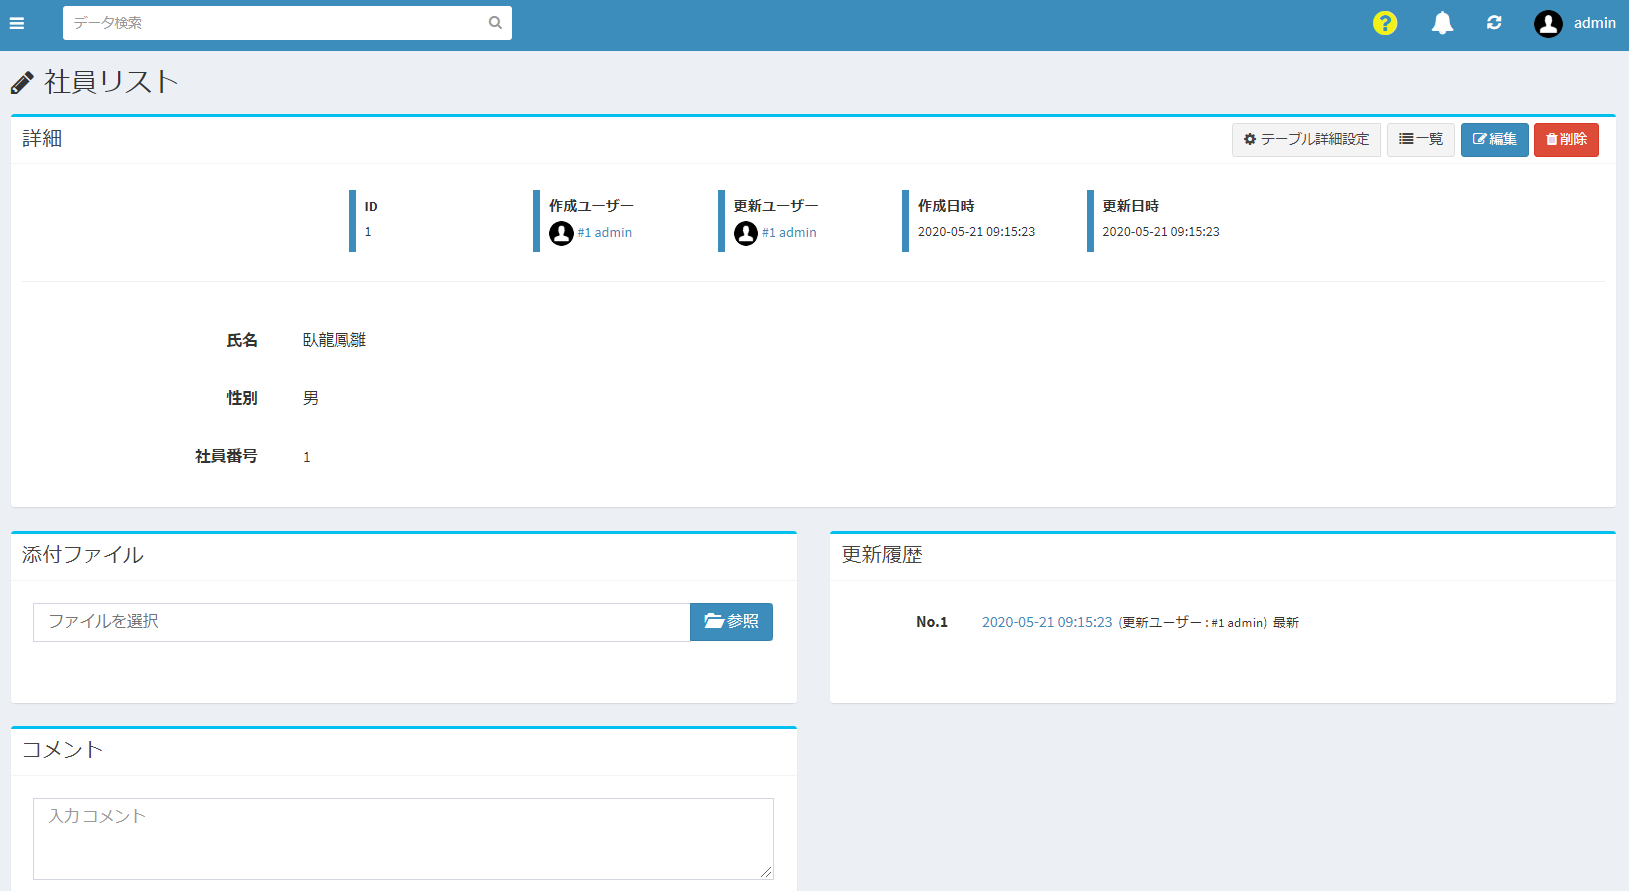Click the pencil icon beside 社員リスト
The image size is (1629, 891).
point(22,82)
